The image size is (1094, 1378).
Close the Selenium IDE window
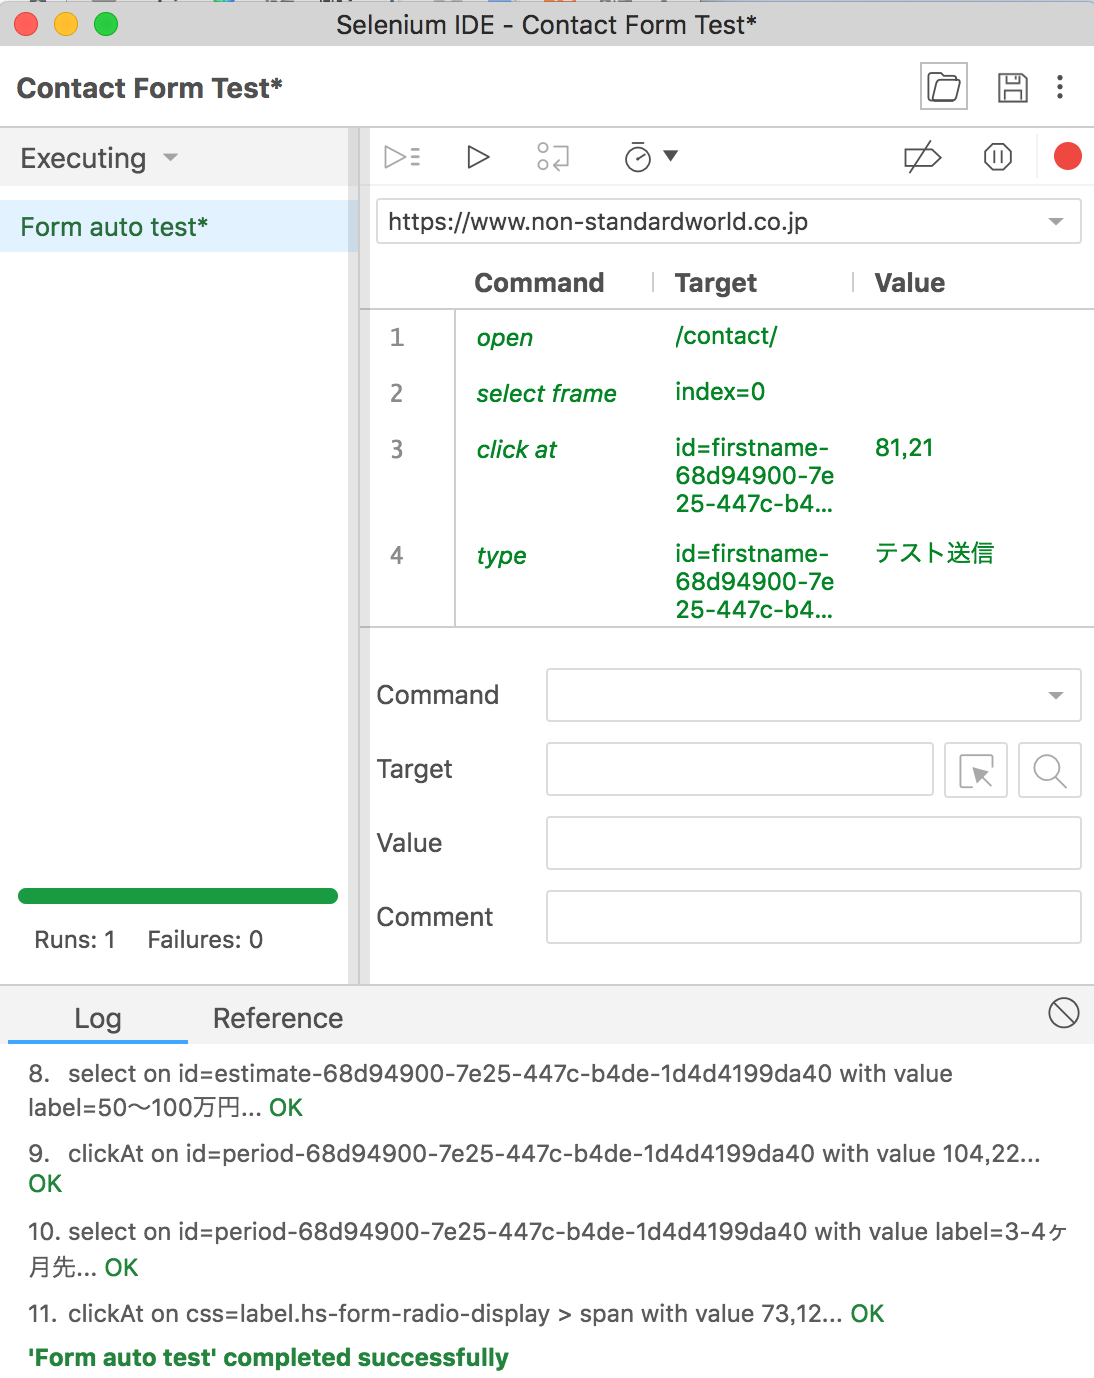[26, 24]
